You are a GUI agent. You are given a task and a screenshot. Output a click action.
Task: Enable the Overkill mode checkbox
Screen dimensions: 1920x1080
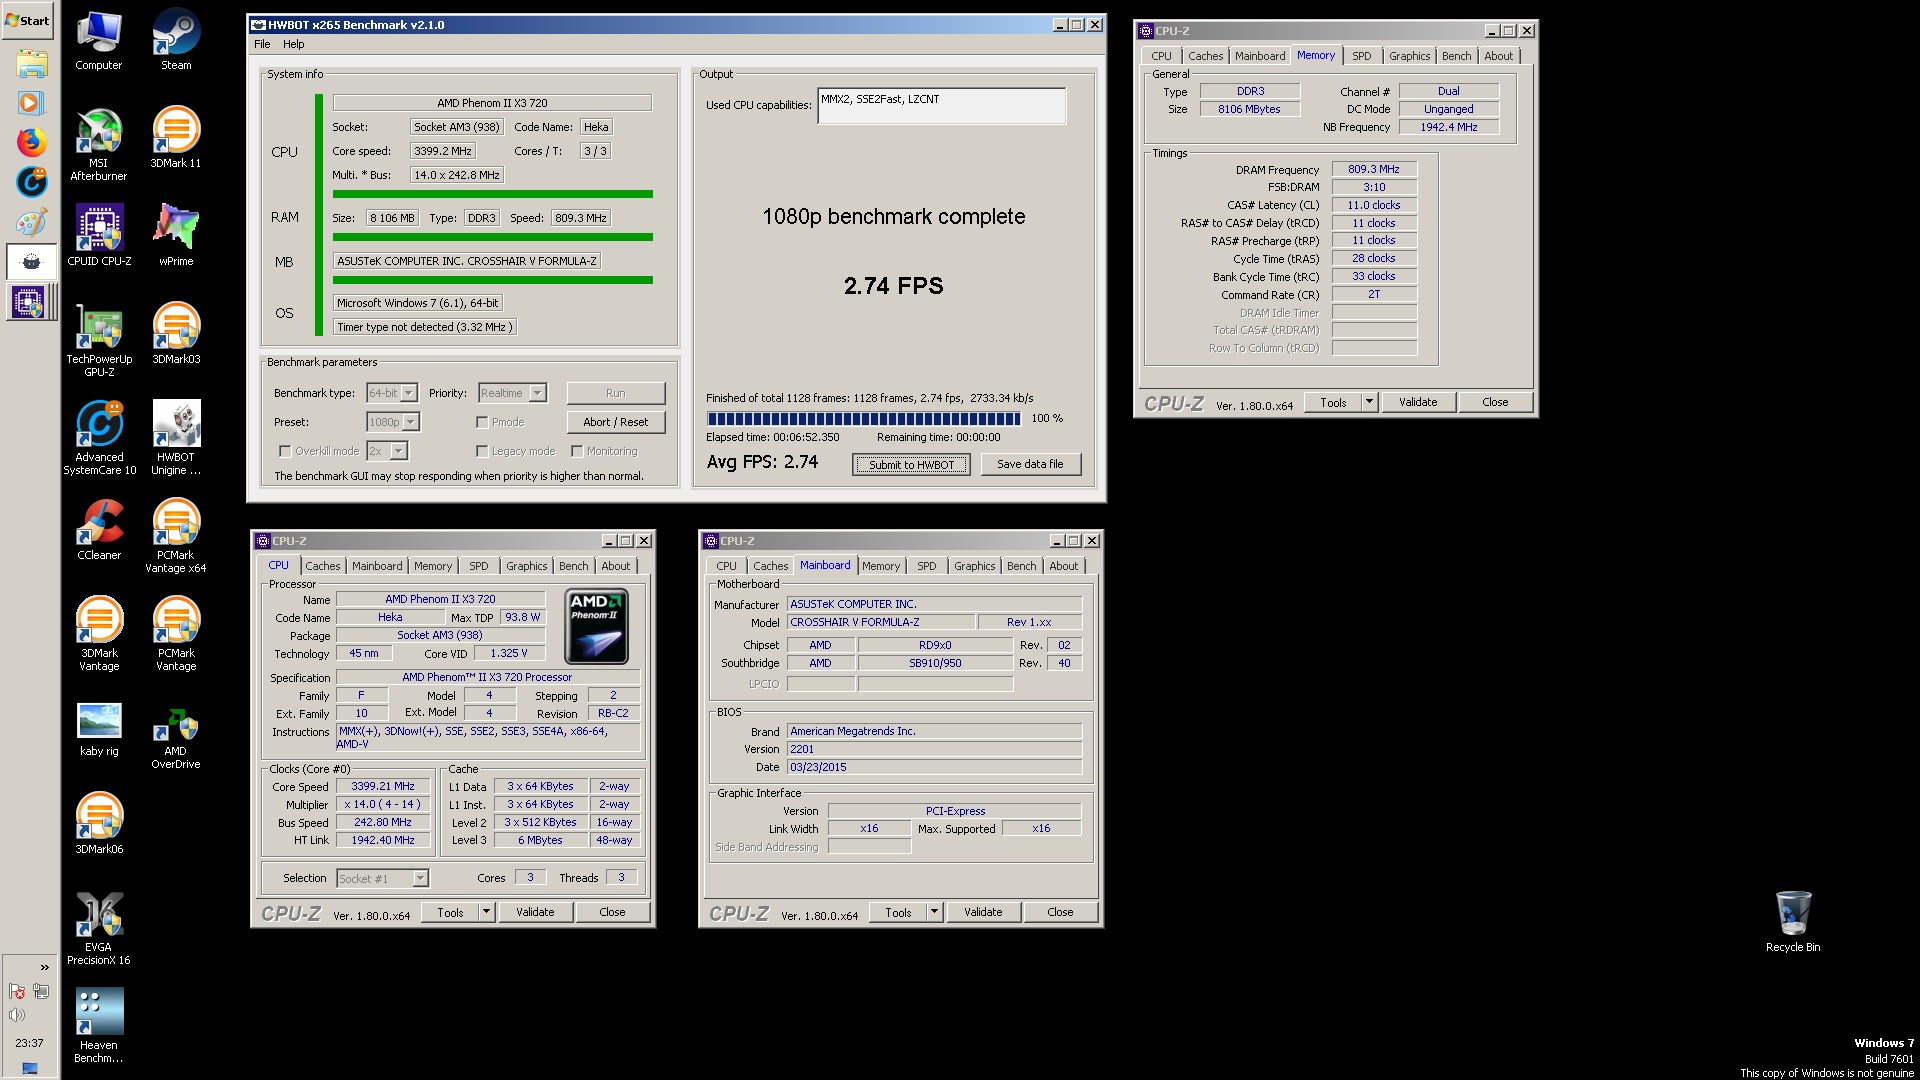(285, 451)
